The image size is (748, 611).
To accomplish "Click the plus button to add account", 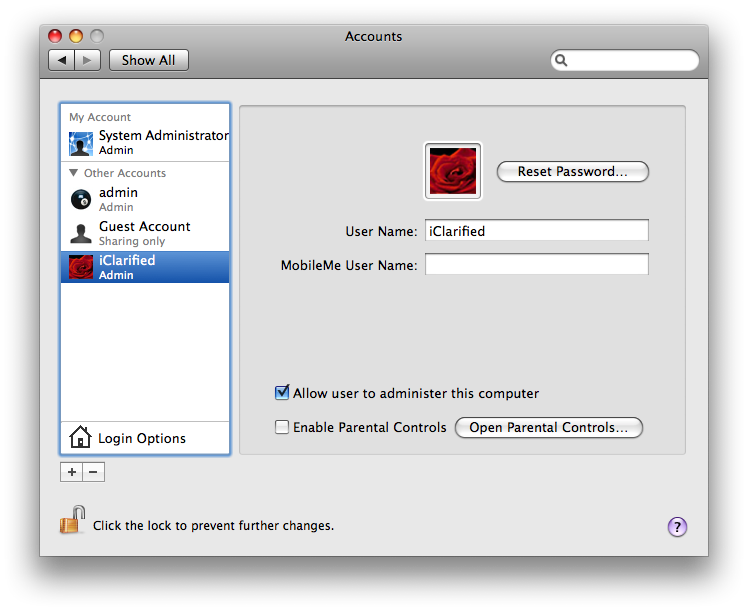I will coord(72,472).
